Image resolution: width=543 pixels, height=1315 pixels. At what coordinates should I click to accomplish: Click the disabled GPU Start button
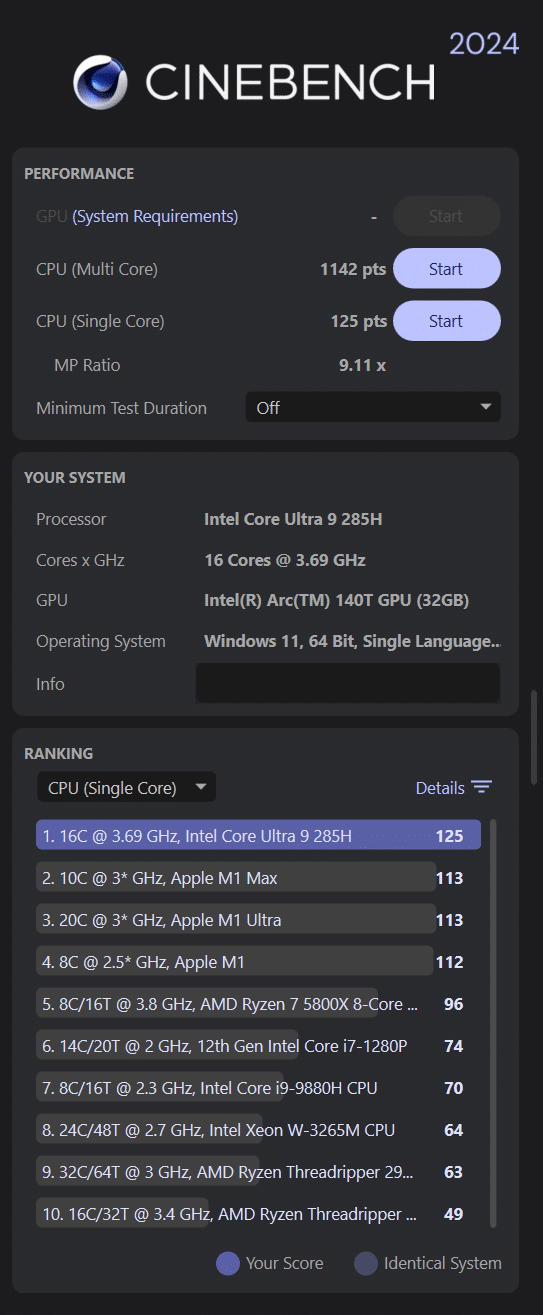446,216
